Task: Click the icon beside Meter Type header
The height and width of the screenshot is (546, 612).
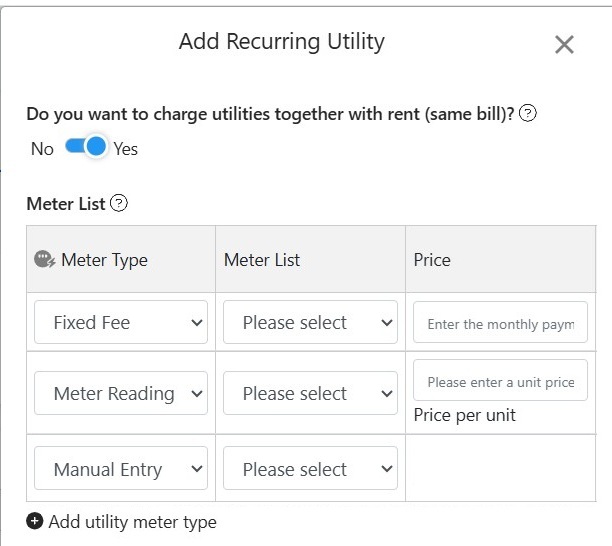Action: click(45, 260)
